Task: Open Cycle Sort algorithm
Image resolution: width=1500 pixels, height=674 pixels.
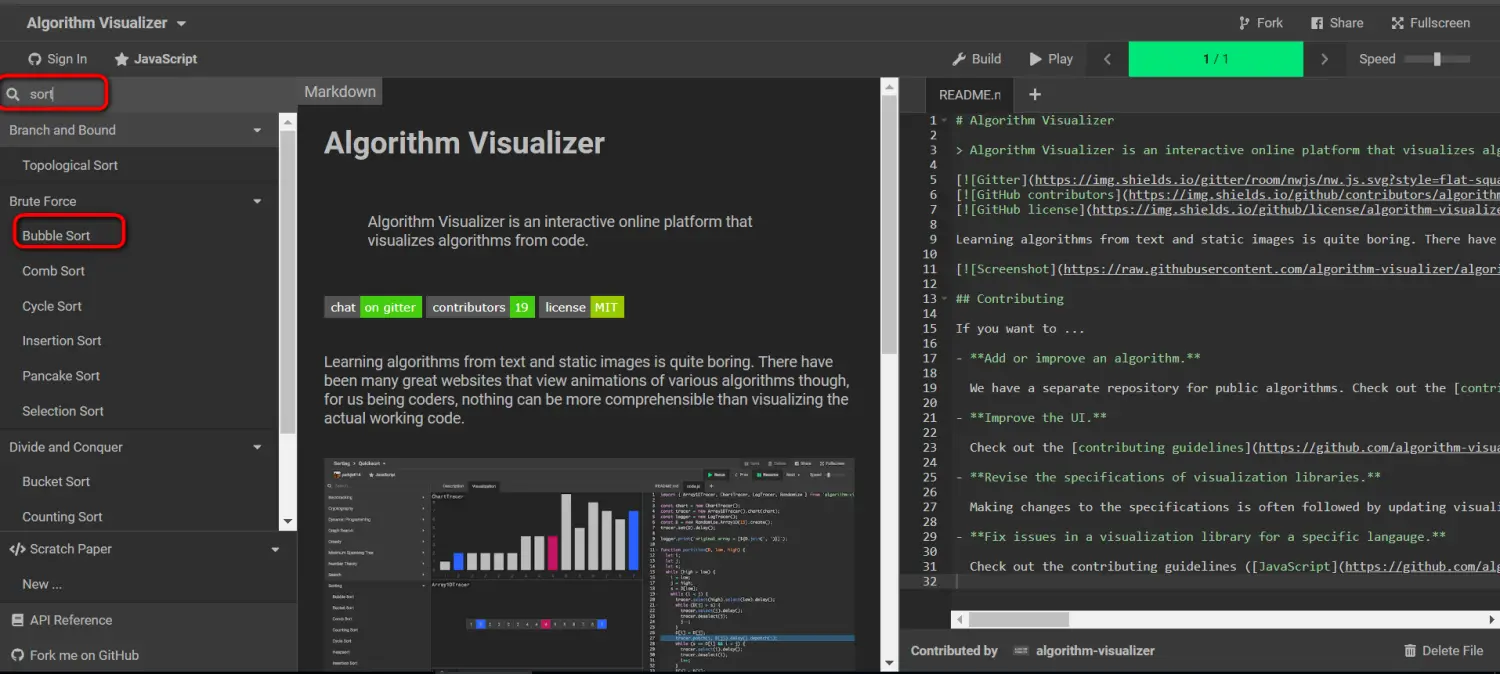Action: (x=52, y=306)
